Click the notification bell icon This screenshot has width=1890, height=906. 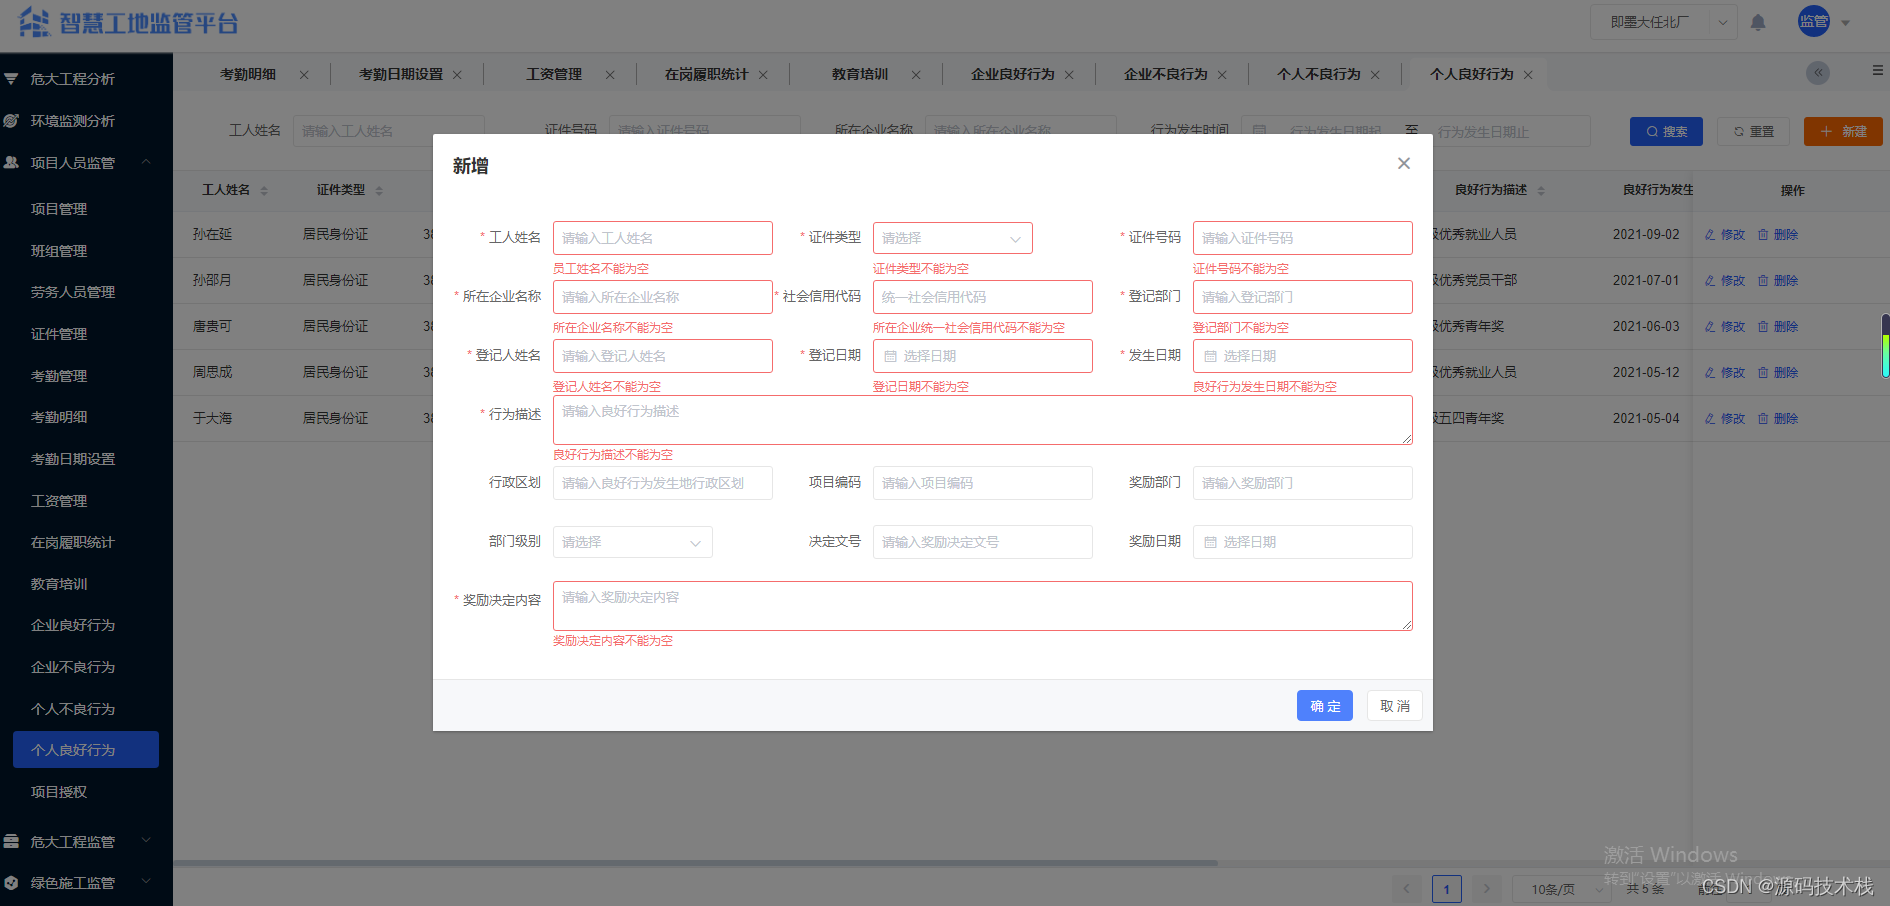click(x=1759, y=21)
